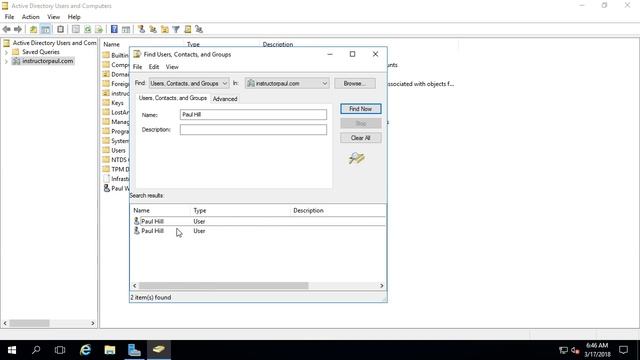Open Properties via the toolbar icon
This screenshot has height=360, width=640.
[76, 29]
